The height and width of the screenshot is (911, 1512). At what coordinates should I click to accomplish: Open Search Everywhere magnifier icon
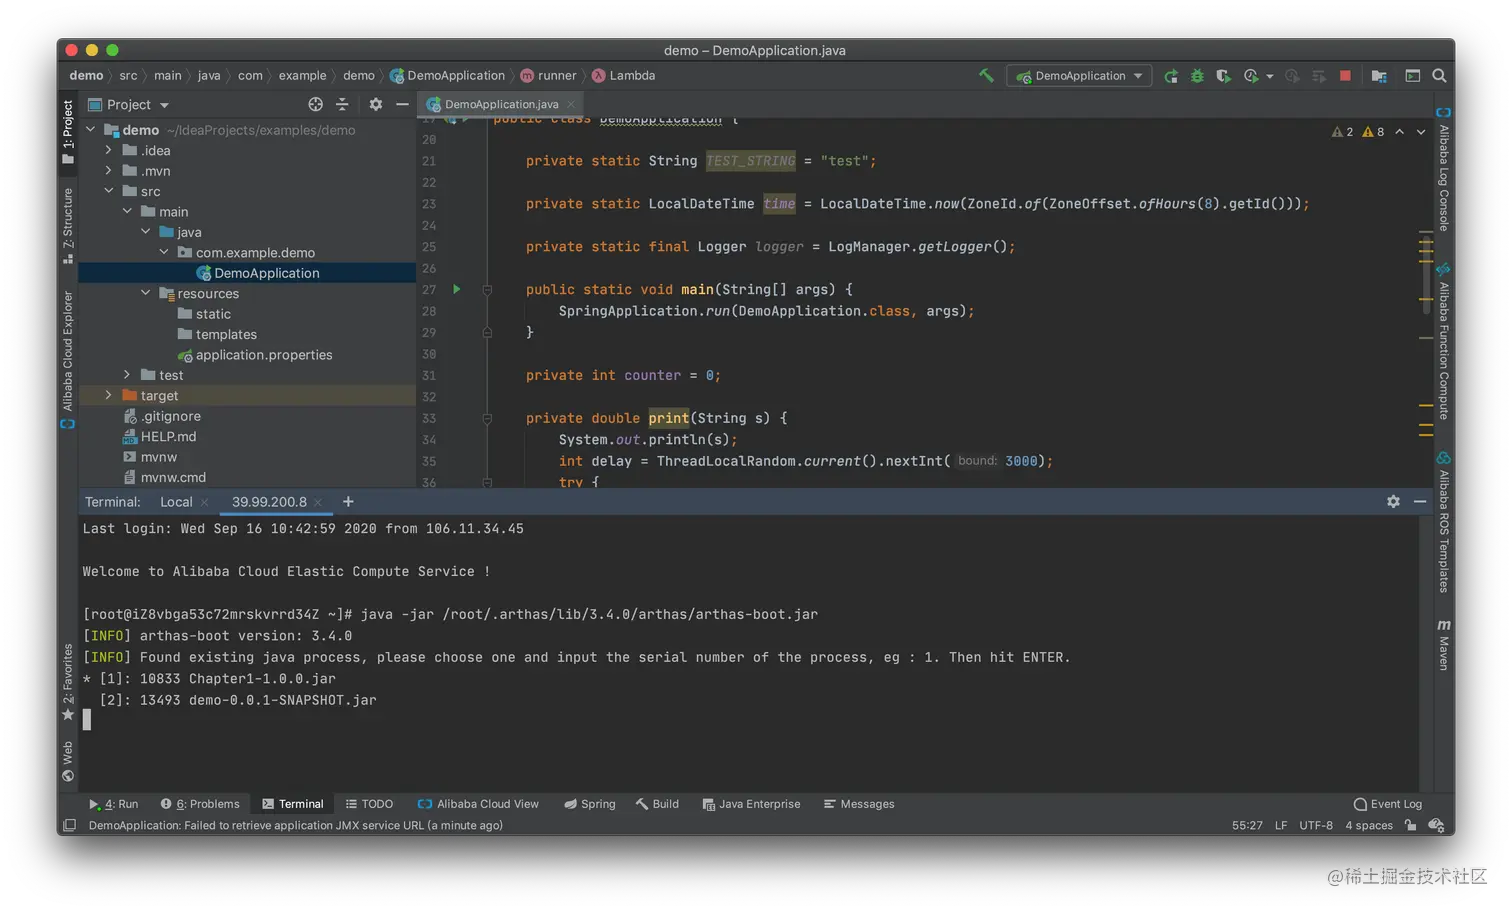tap(1439, 76)
